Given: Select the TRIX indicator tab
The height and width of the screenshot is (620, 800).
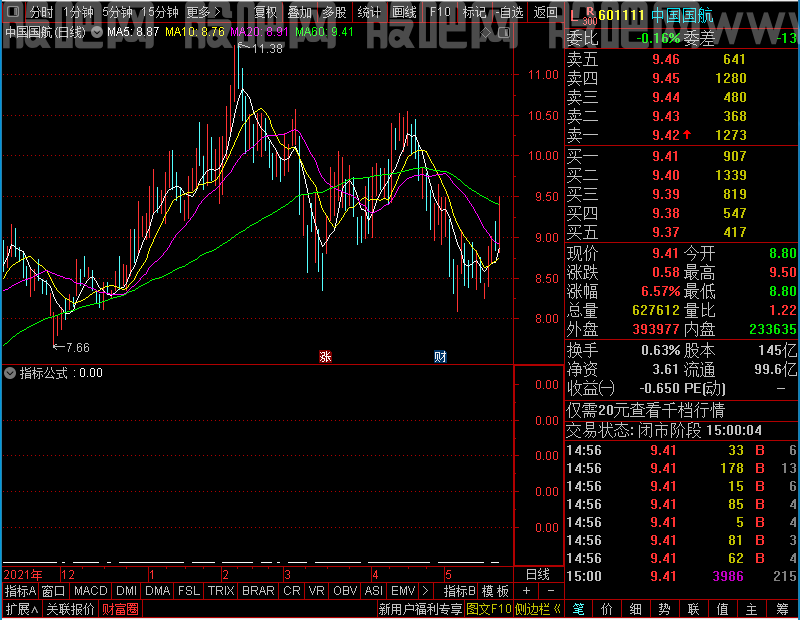Looking at the screenshot, I should coord(221,591).
